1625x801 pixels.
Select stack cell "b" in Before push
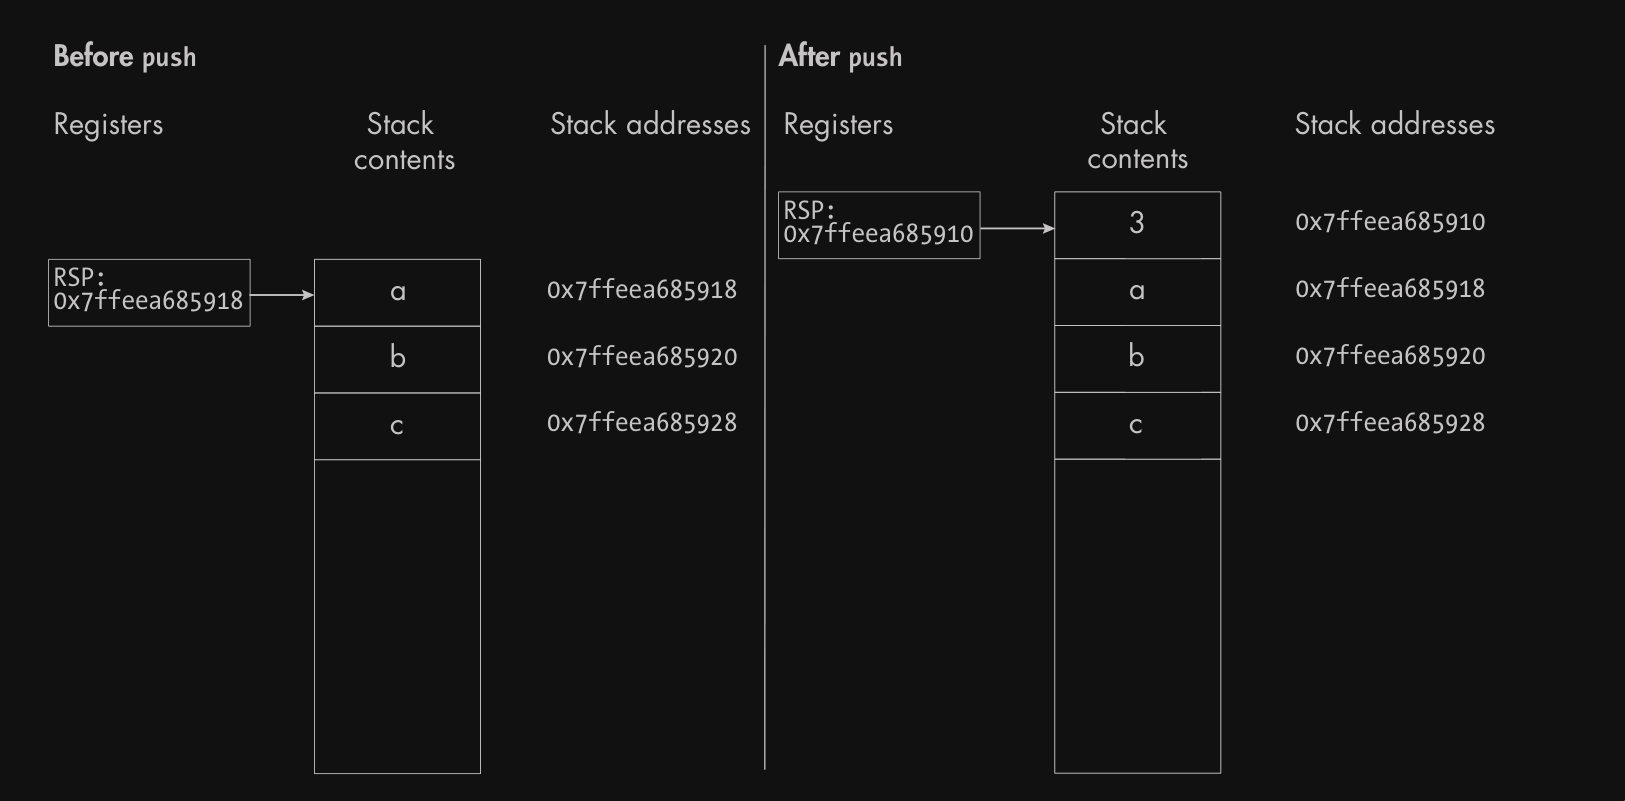point(397,359)
